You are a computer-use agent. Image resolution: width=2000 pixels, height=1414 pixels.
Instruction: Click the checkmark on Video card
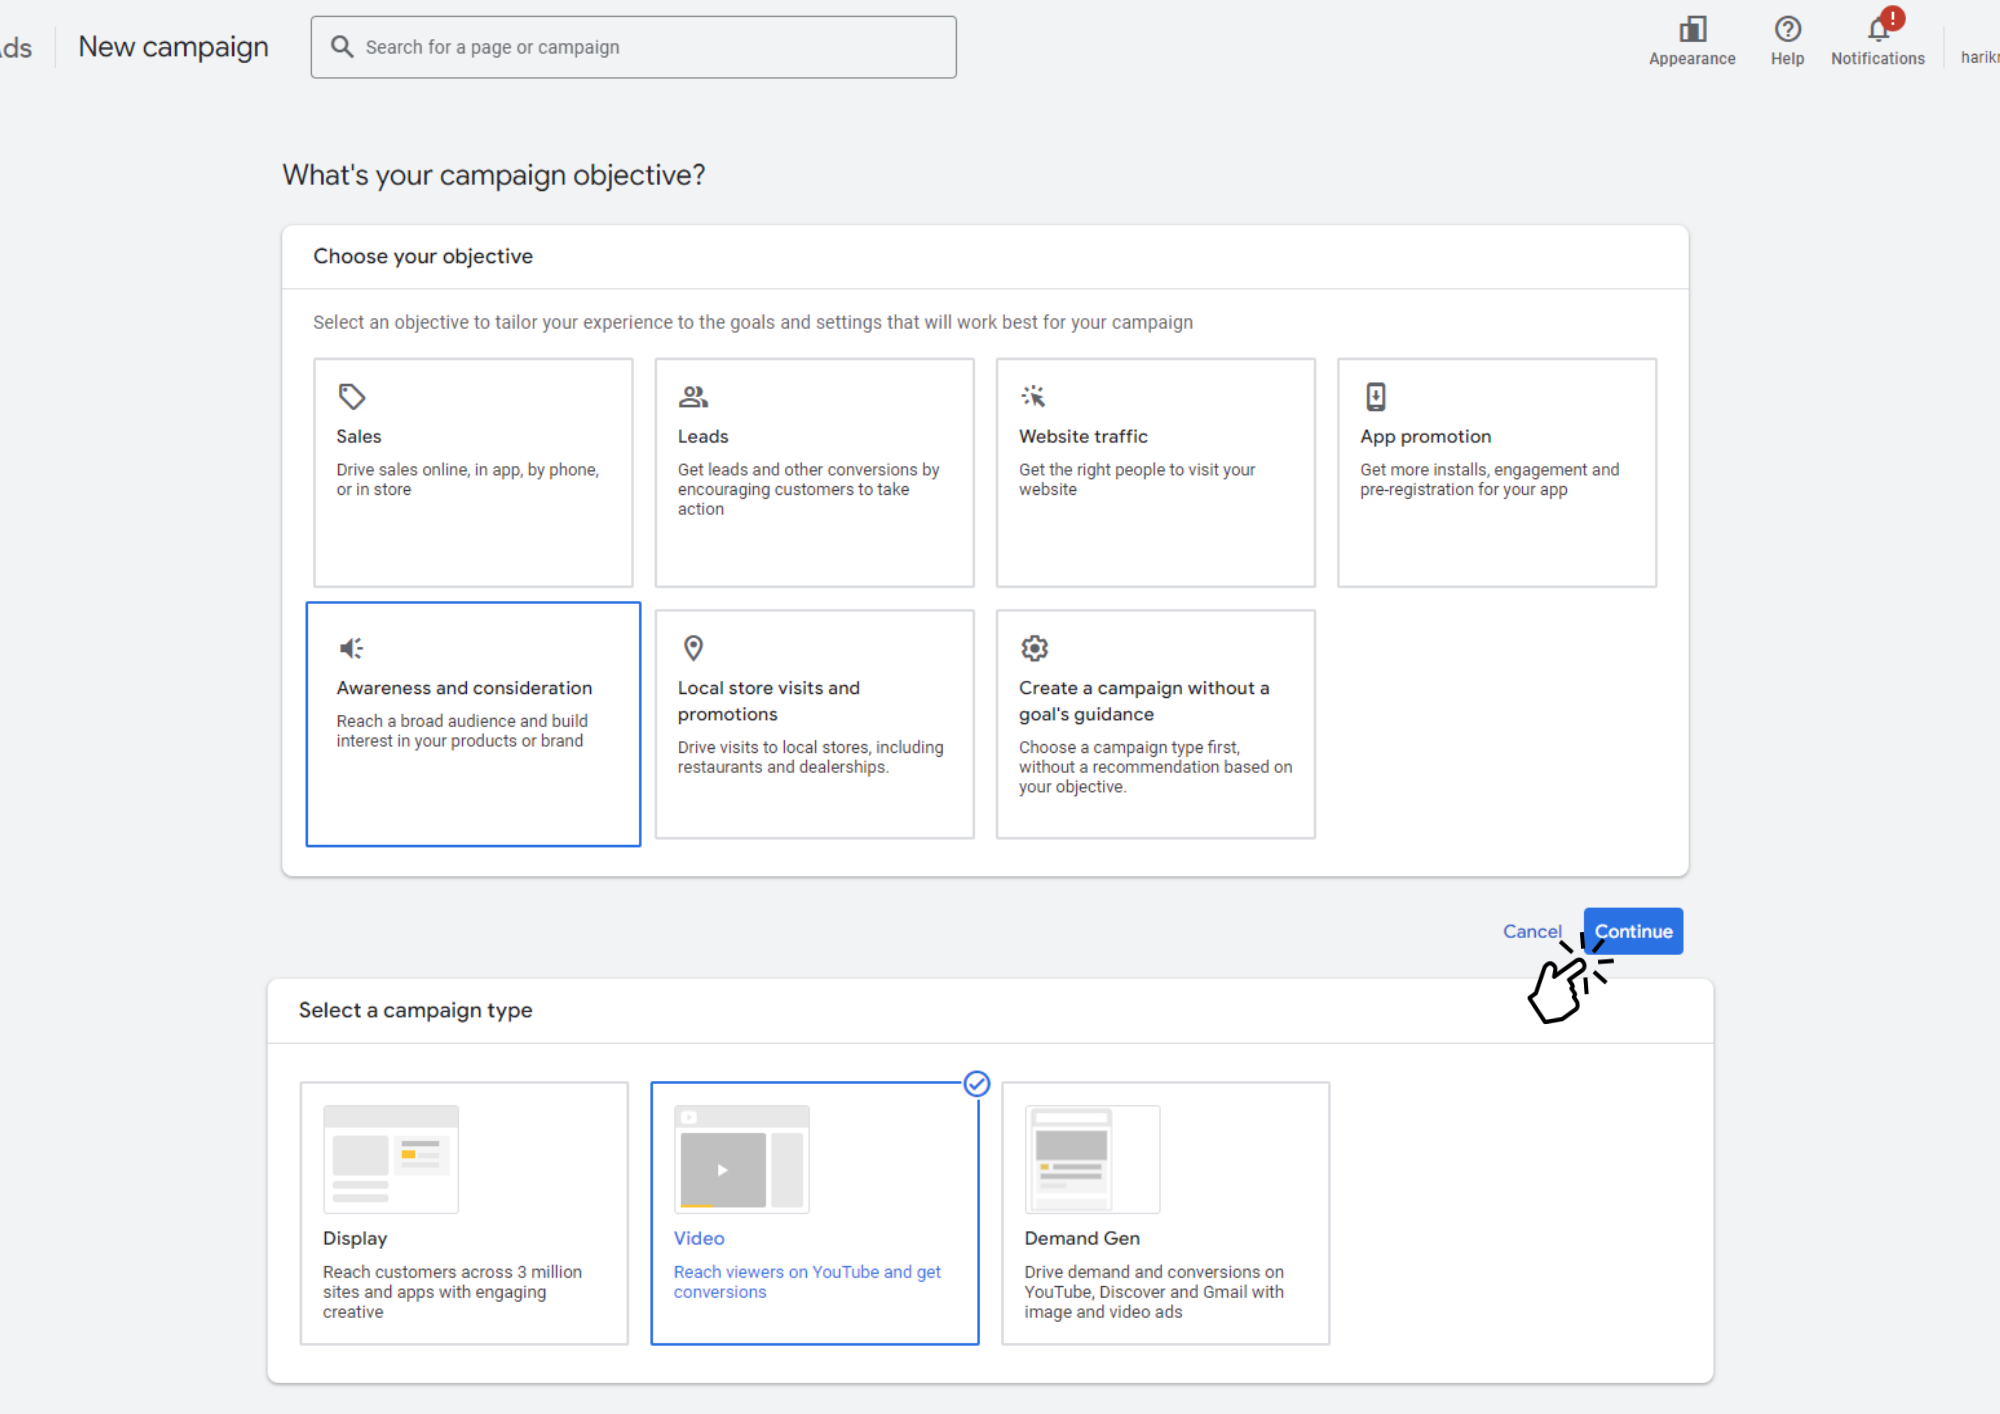pos(977,1084)
